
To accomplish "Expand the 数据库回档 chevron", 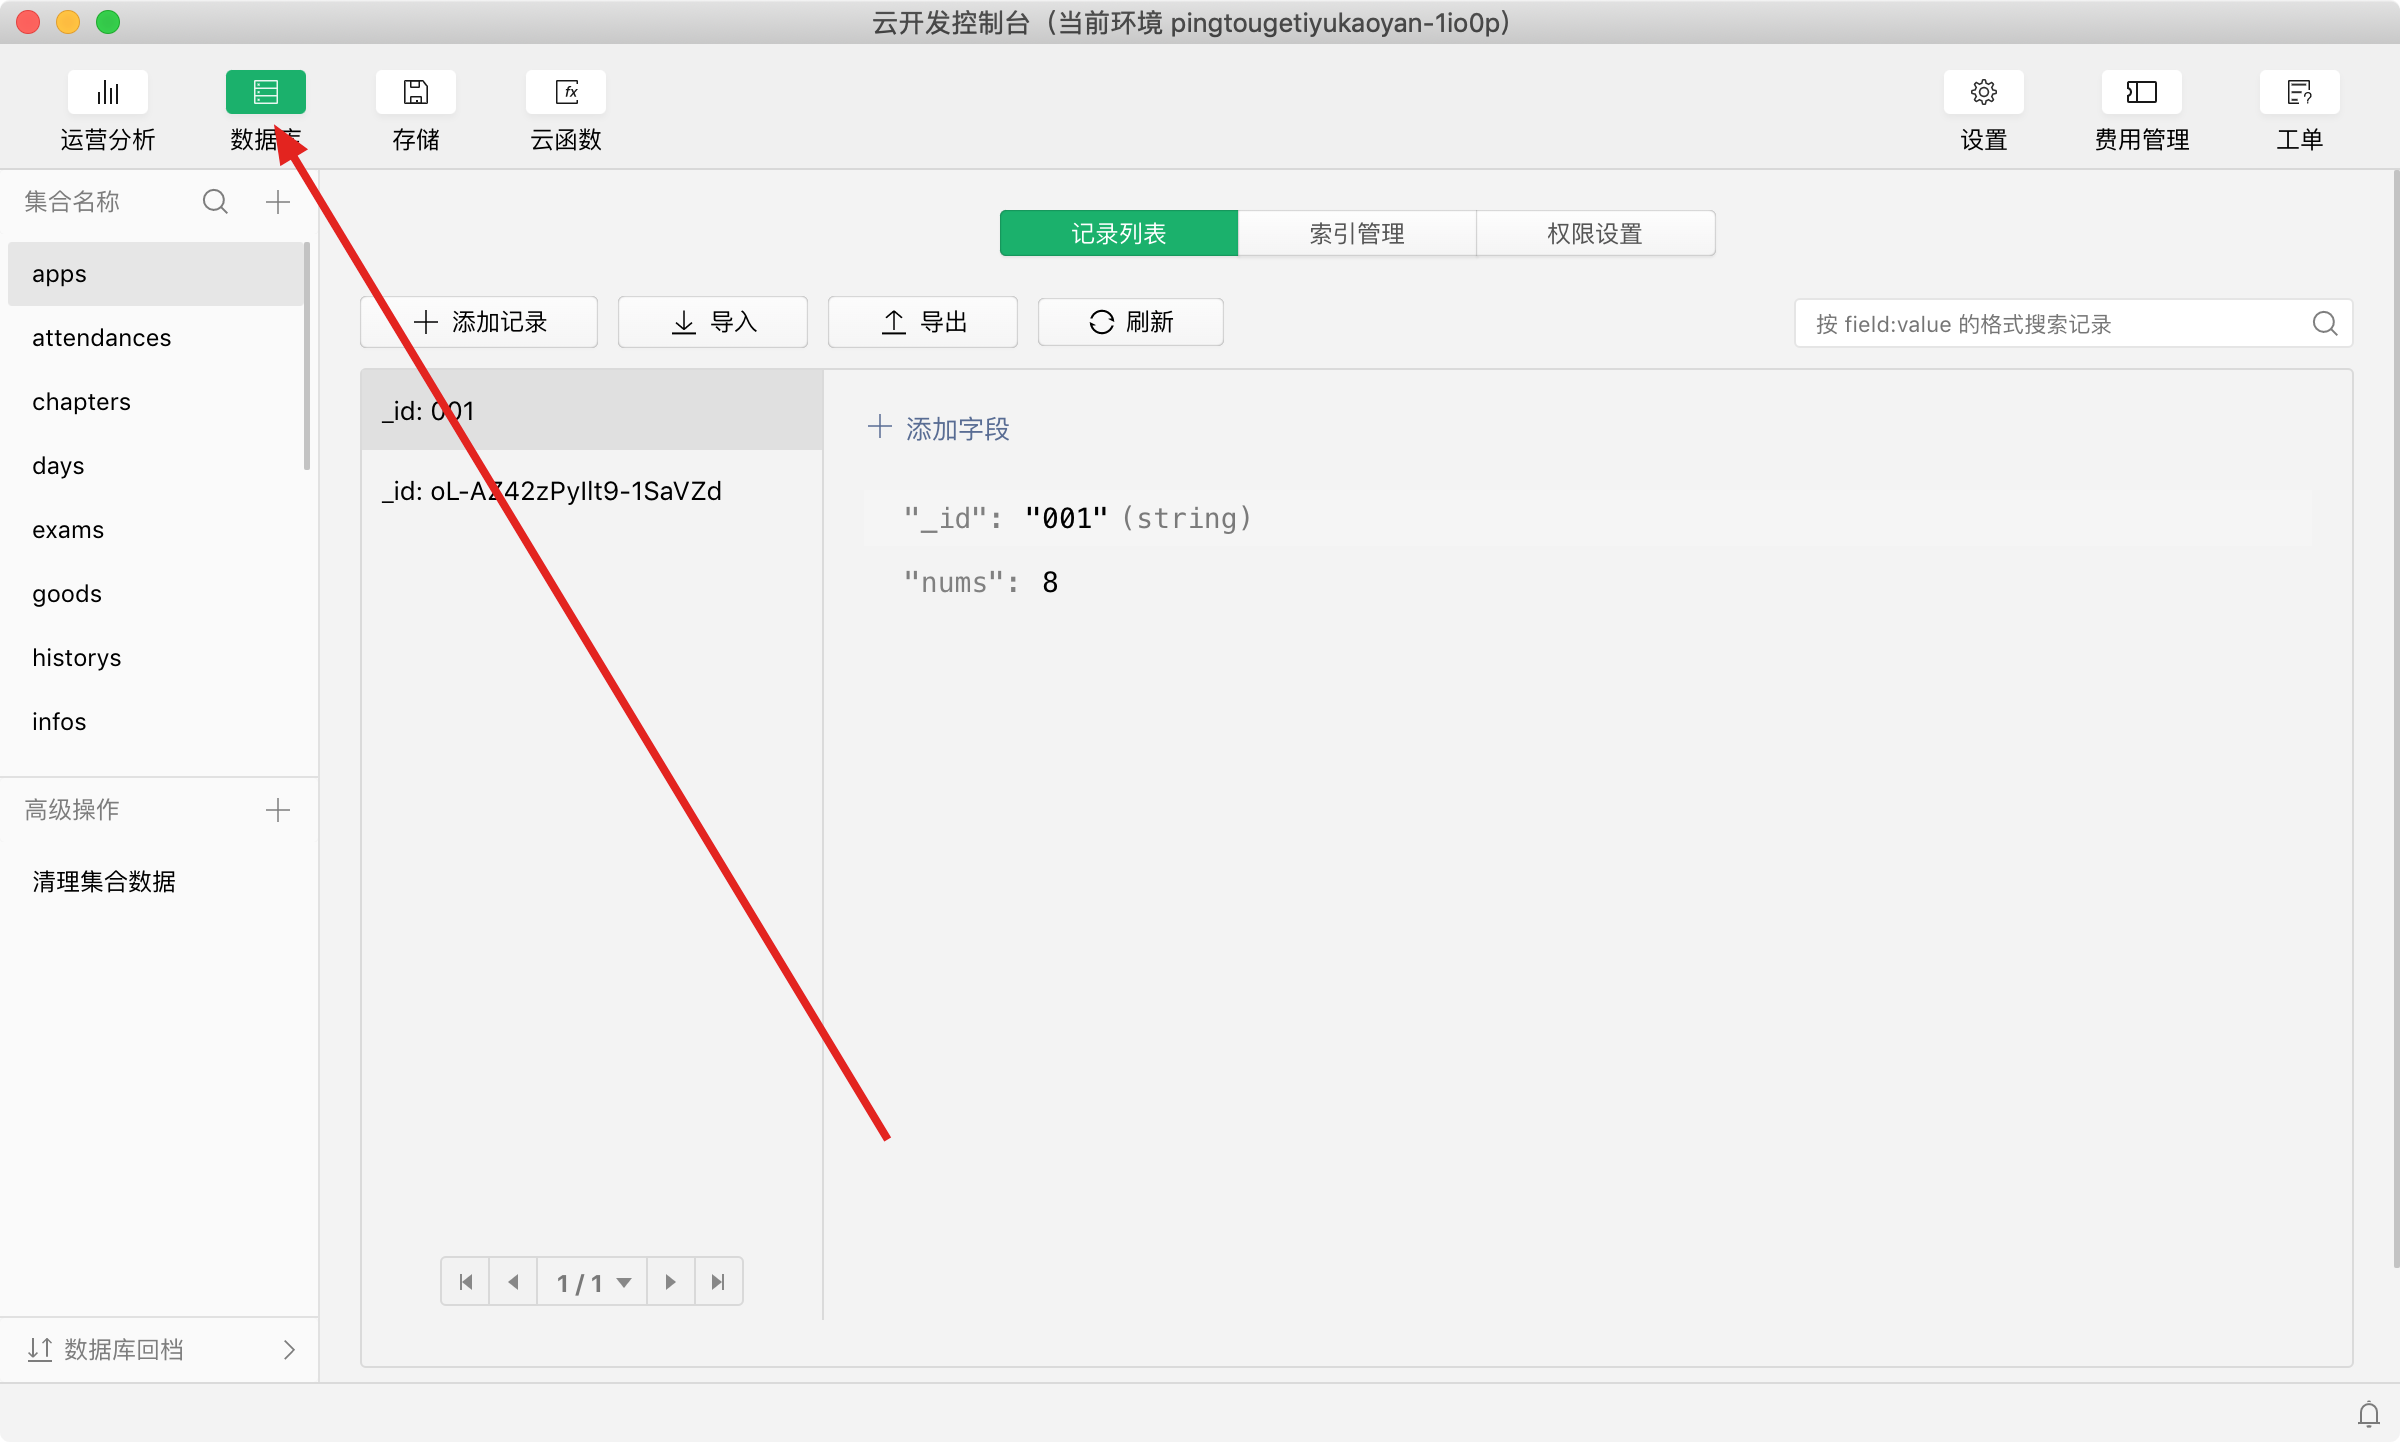I will 289,1350.
